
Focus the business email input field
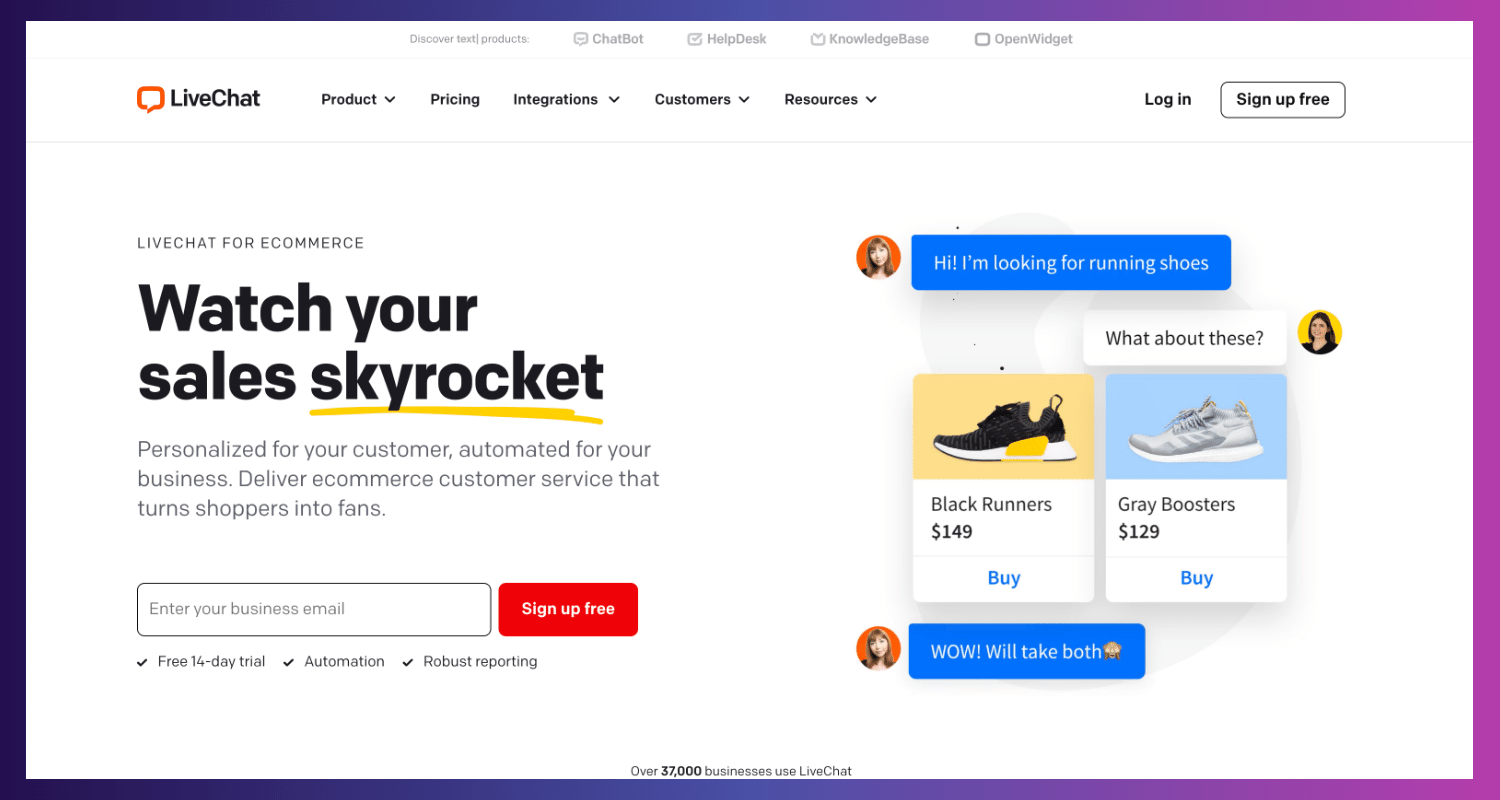click(314, 609)
